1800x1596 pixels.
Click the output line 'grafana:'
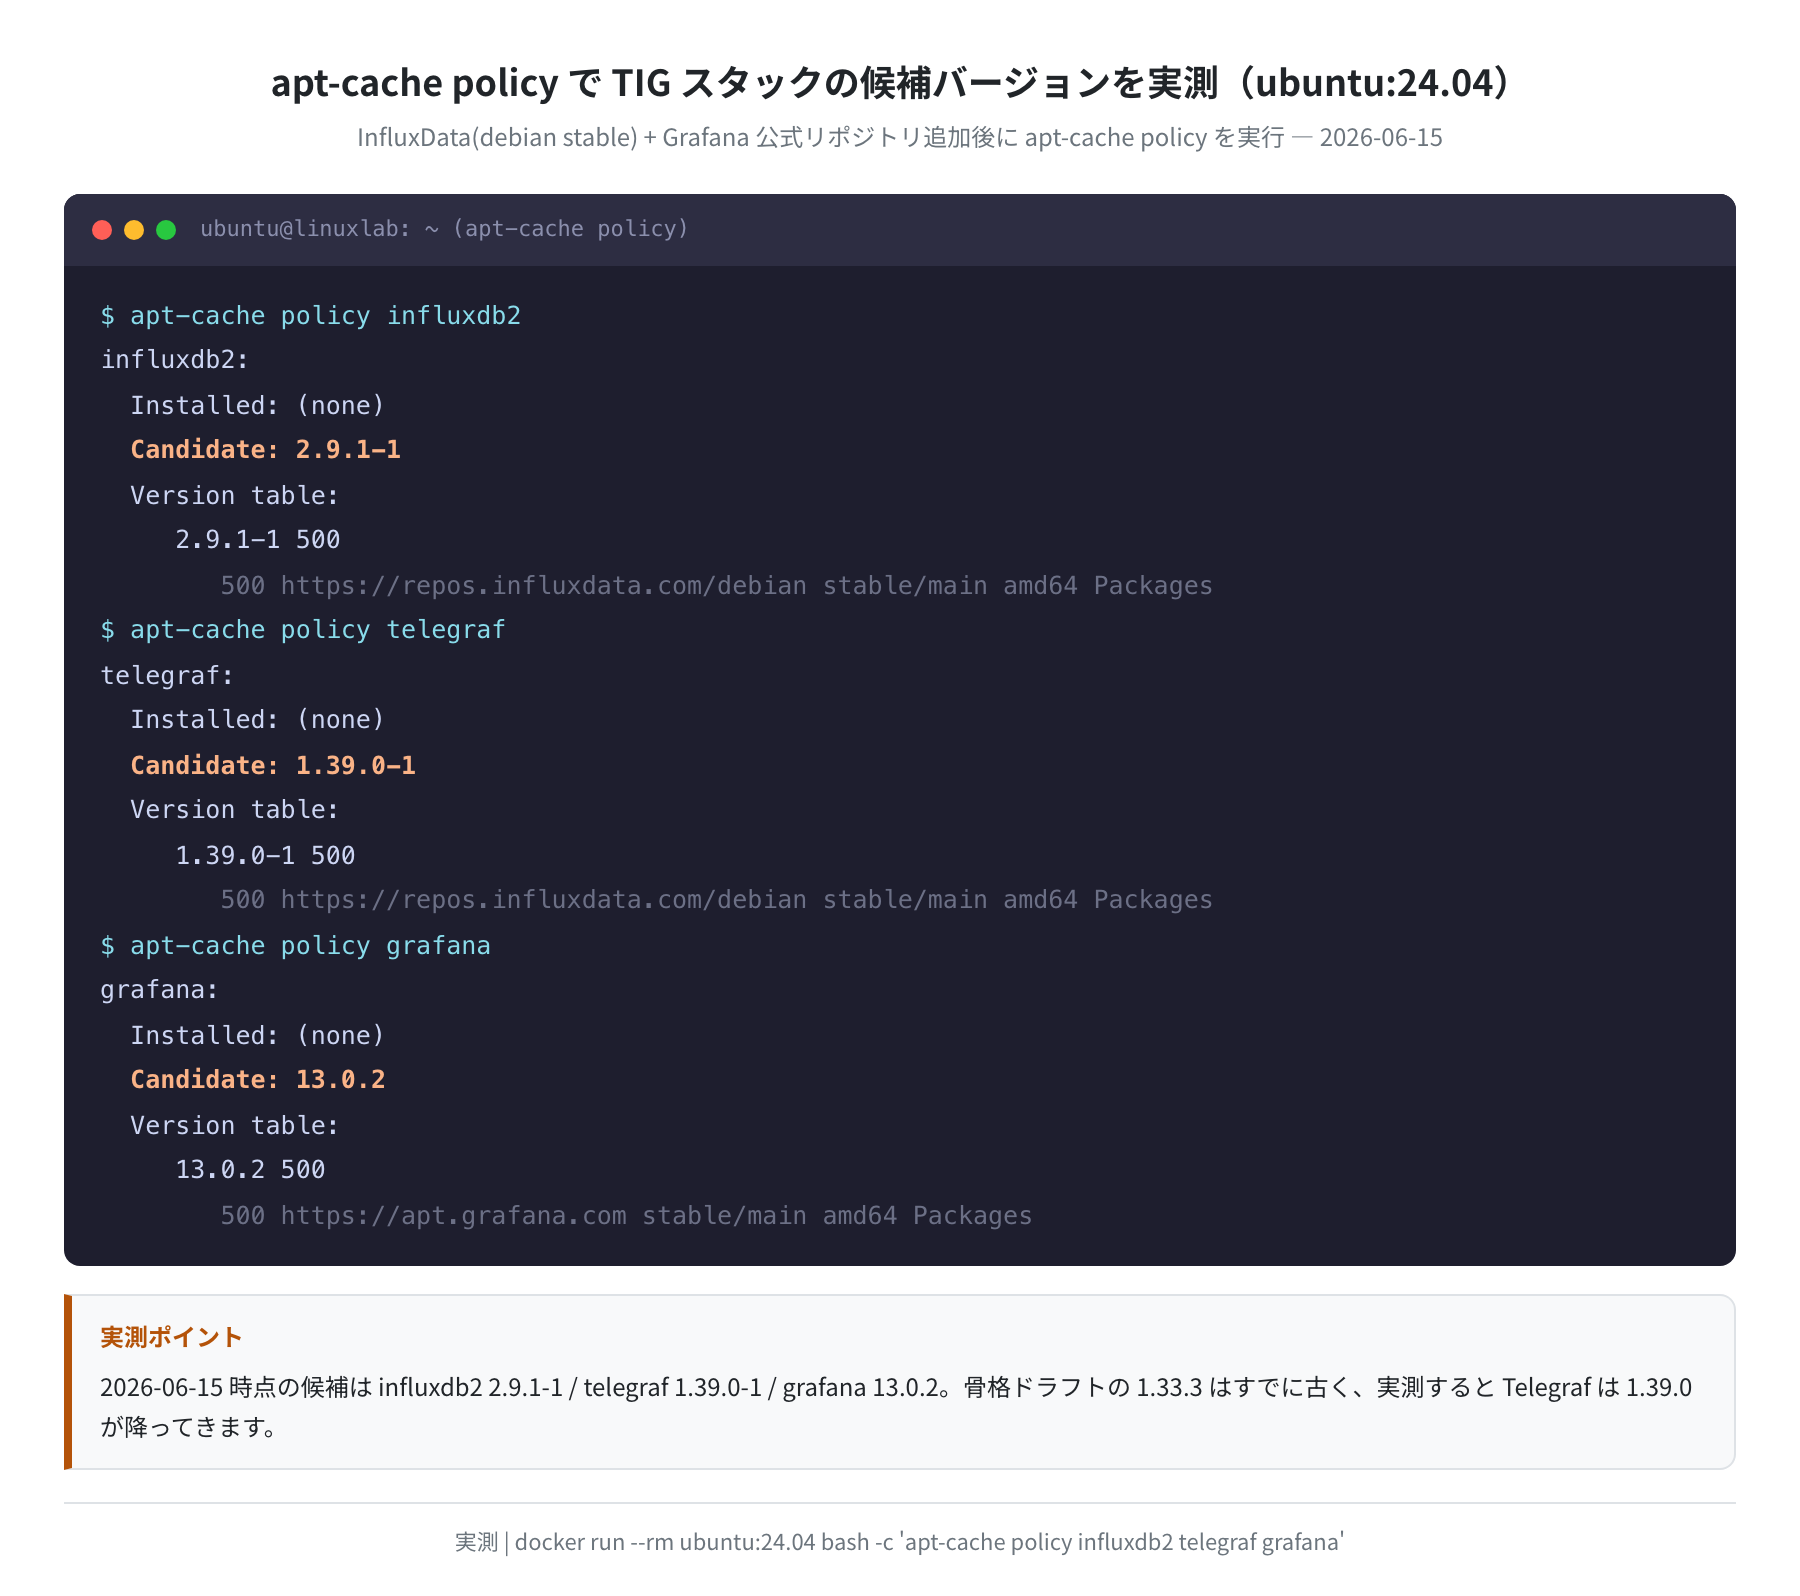(160, 990)
